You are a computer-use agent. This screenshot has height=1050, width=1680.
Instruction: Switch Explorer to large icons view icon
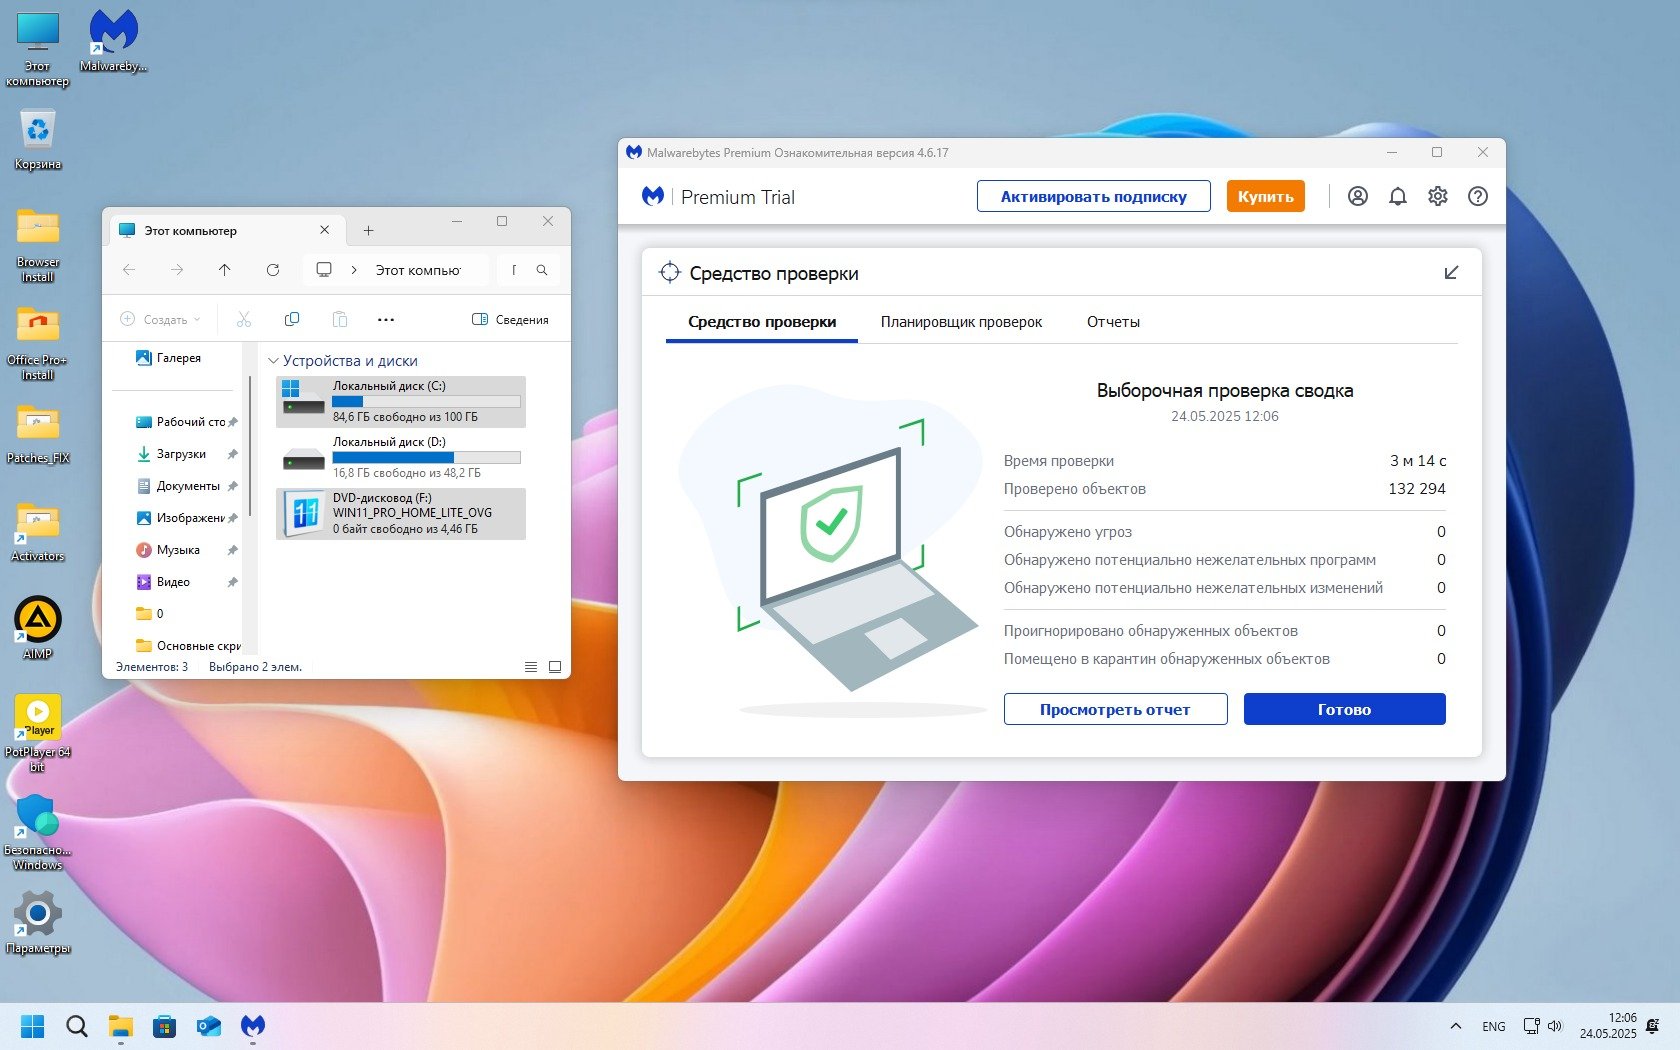pos(555,667)
